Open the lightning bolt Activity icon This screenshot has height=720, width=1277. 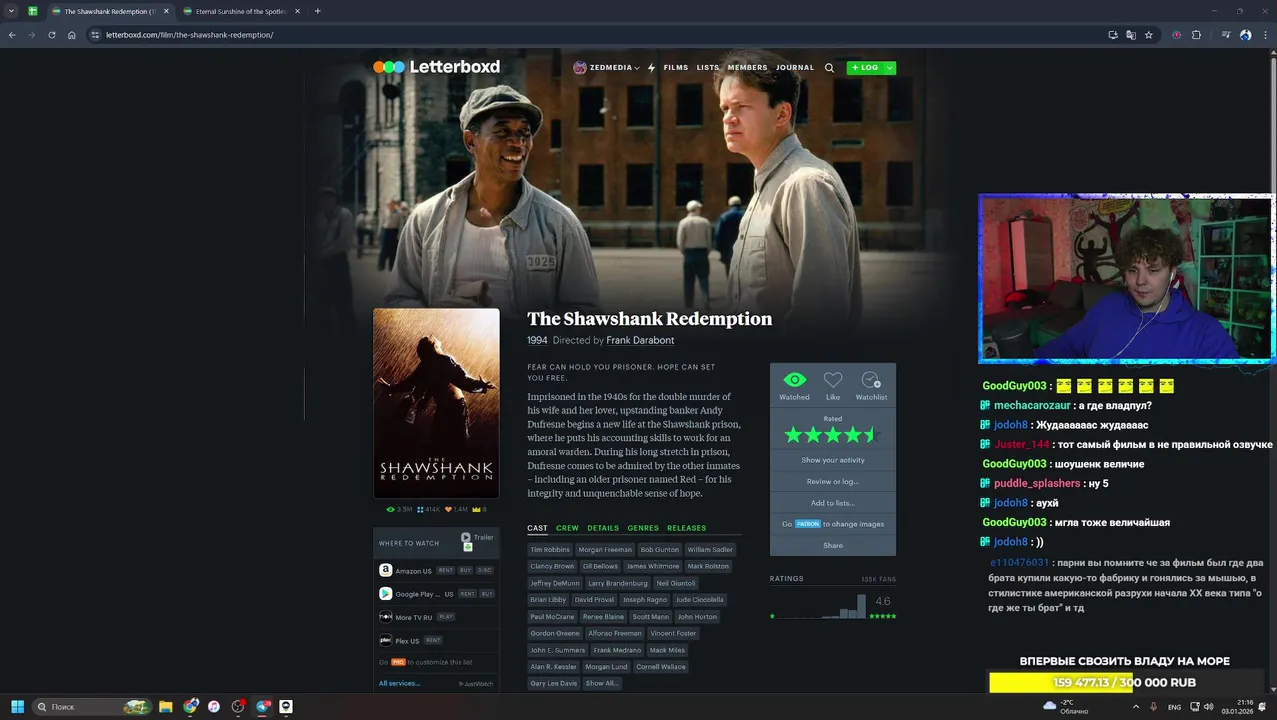click(651, 68)
